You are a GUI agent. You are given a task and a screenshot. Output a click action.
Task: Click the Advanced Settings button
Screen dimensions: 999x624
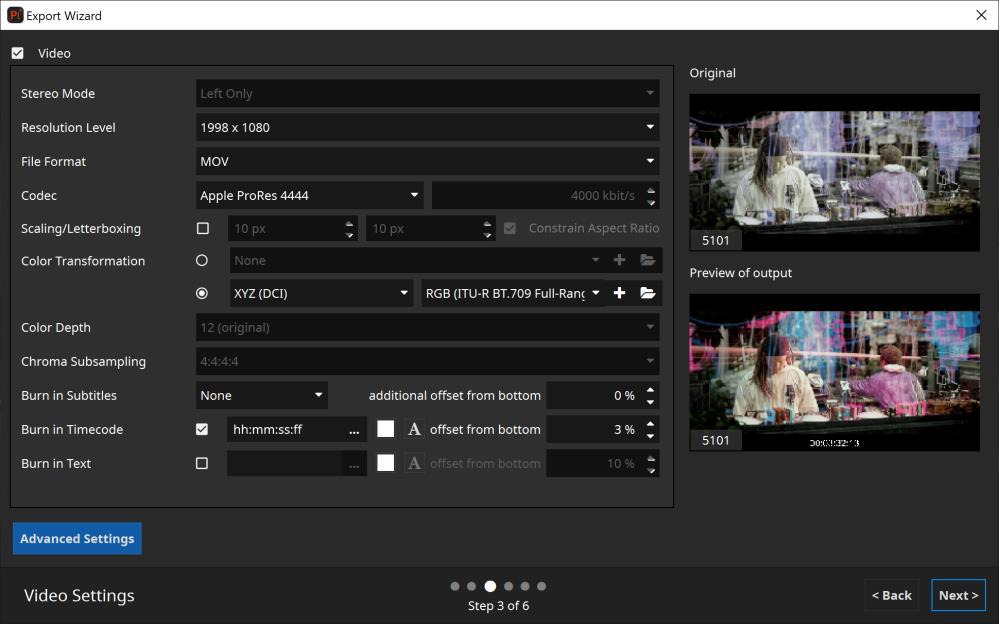(x=77, y=538)
